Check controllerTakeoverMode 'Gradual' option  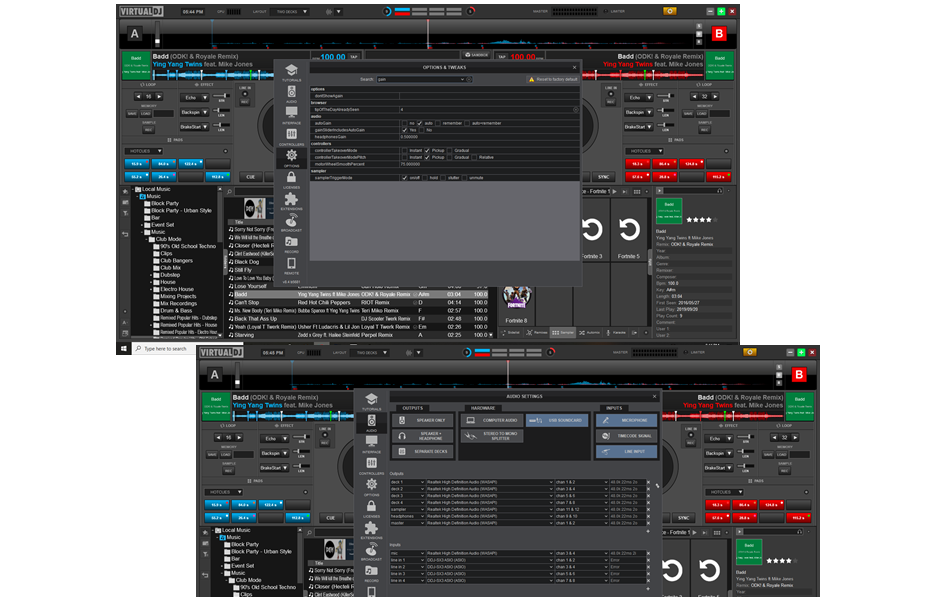[x=450, y=150]
